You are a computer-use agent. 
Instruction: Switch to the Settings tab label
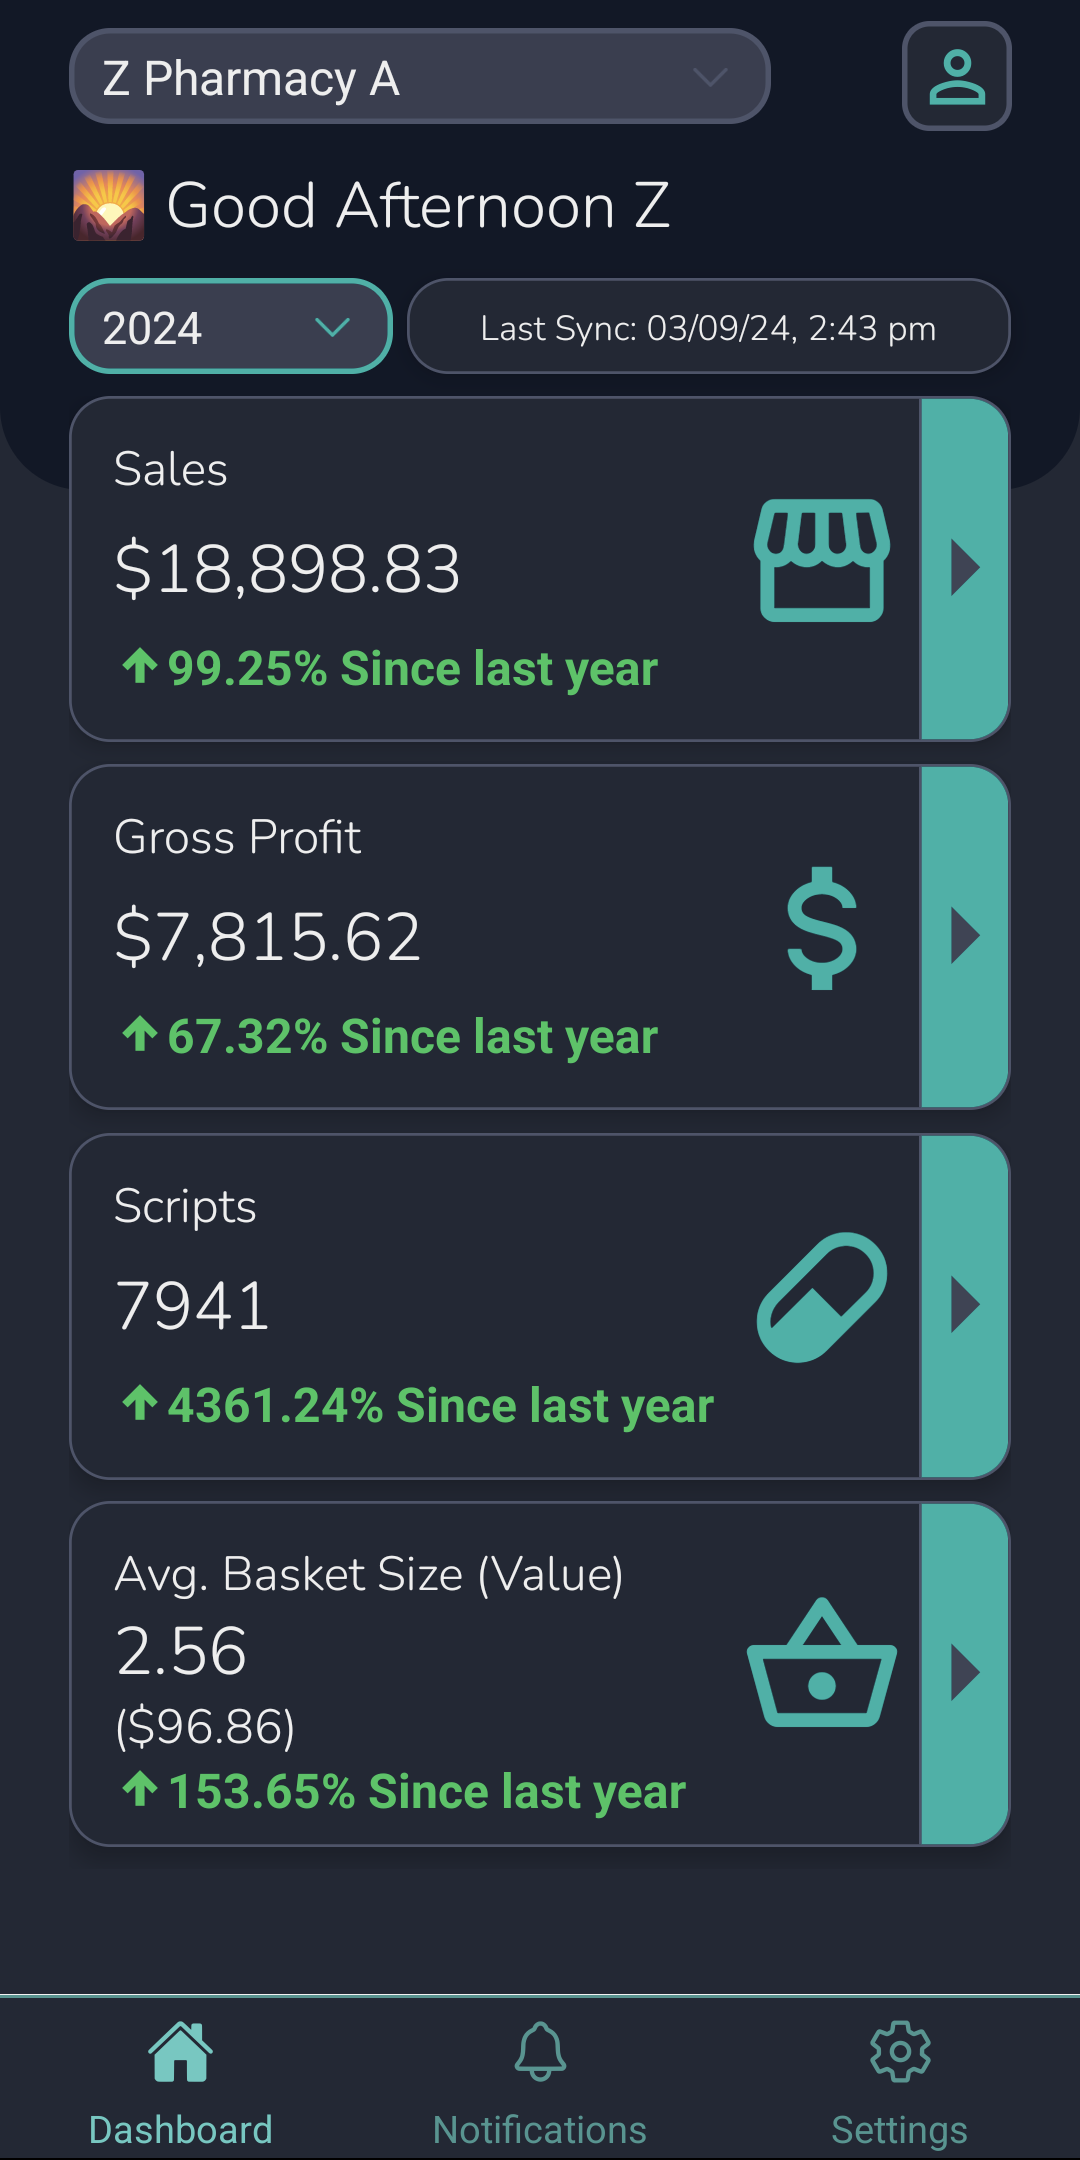(x=900, y=2130)
